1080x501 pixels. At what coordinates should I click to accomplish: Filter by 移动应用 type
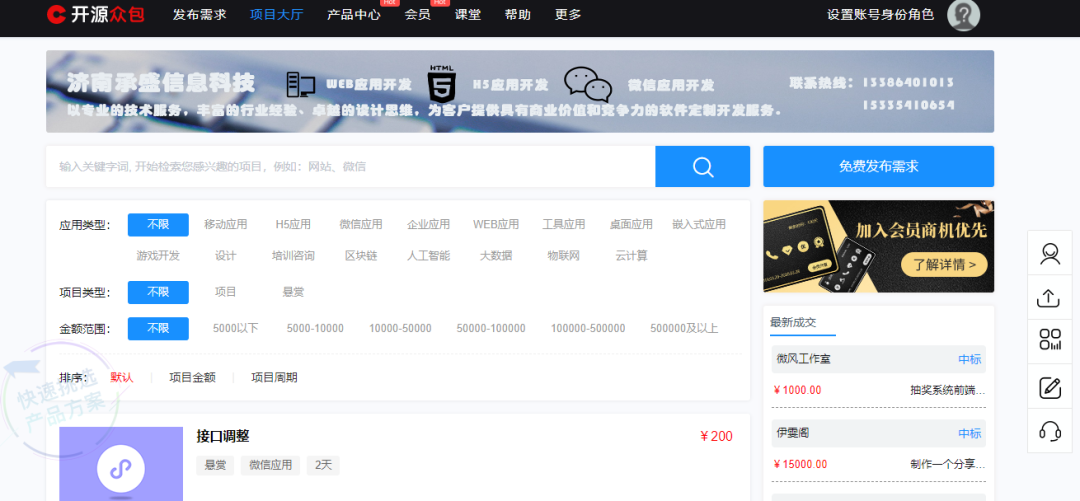point(226,225)
